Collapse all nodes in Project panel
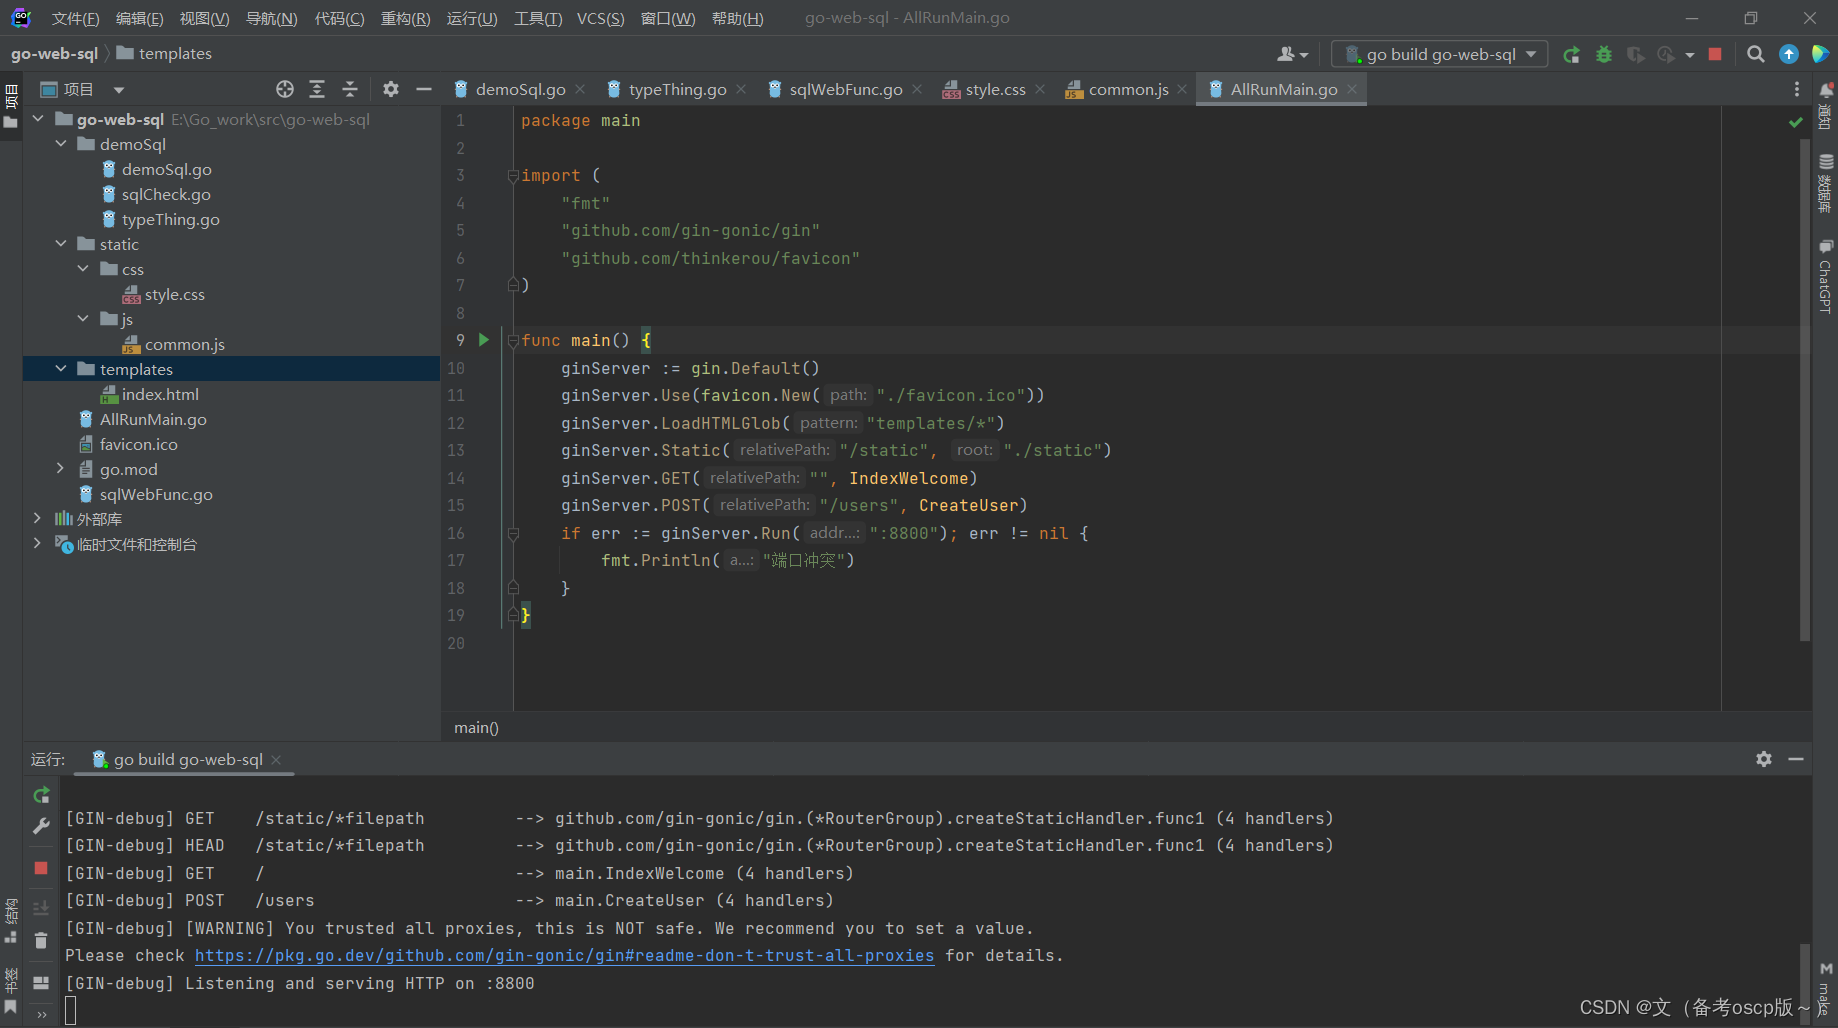The image size is (1838, 1028). pos(350,89)
